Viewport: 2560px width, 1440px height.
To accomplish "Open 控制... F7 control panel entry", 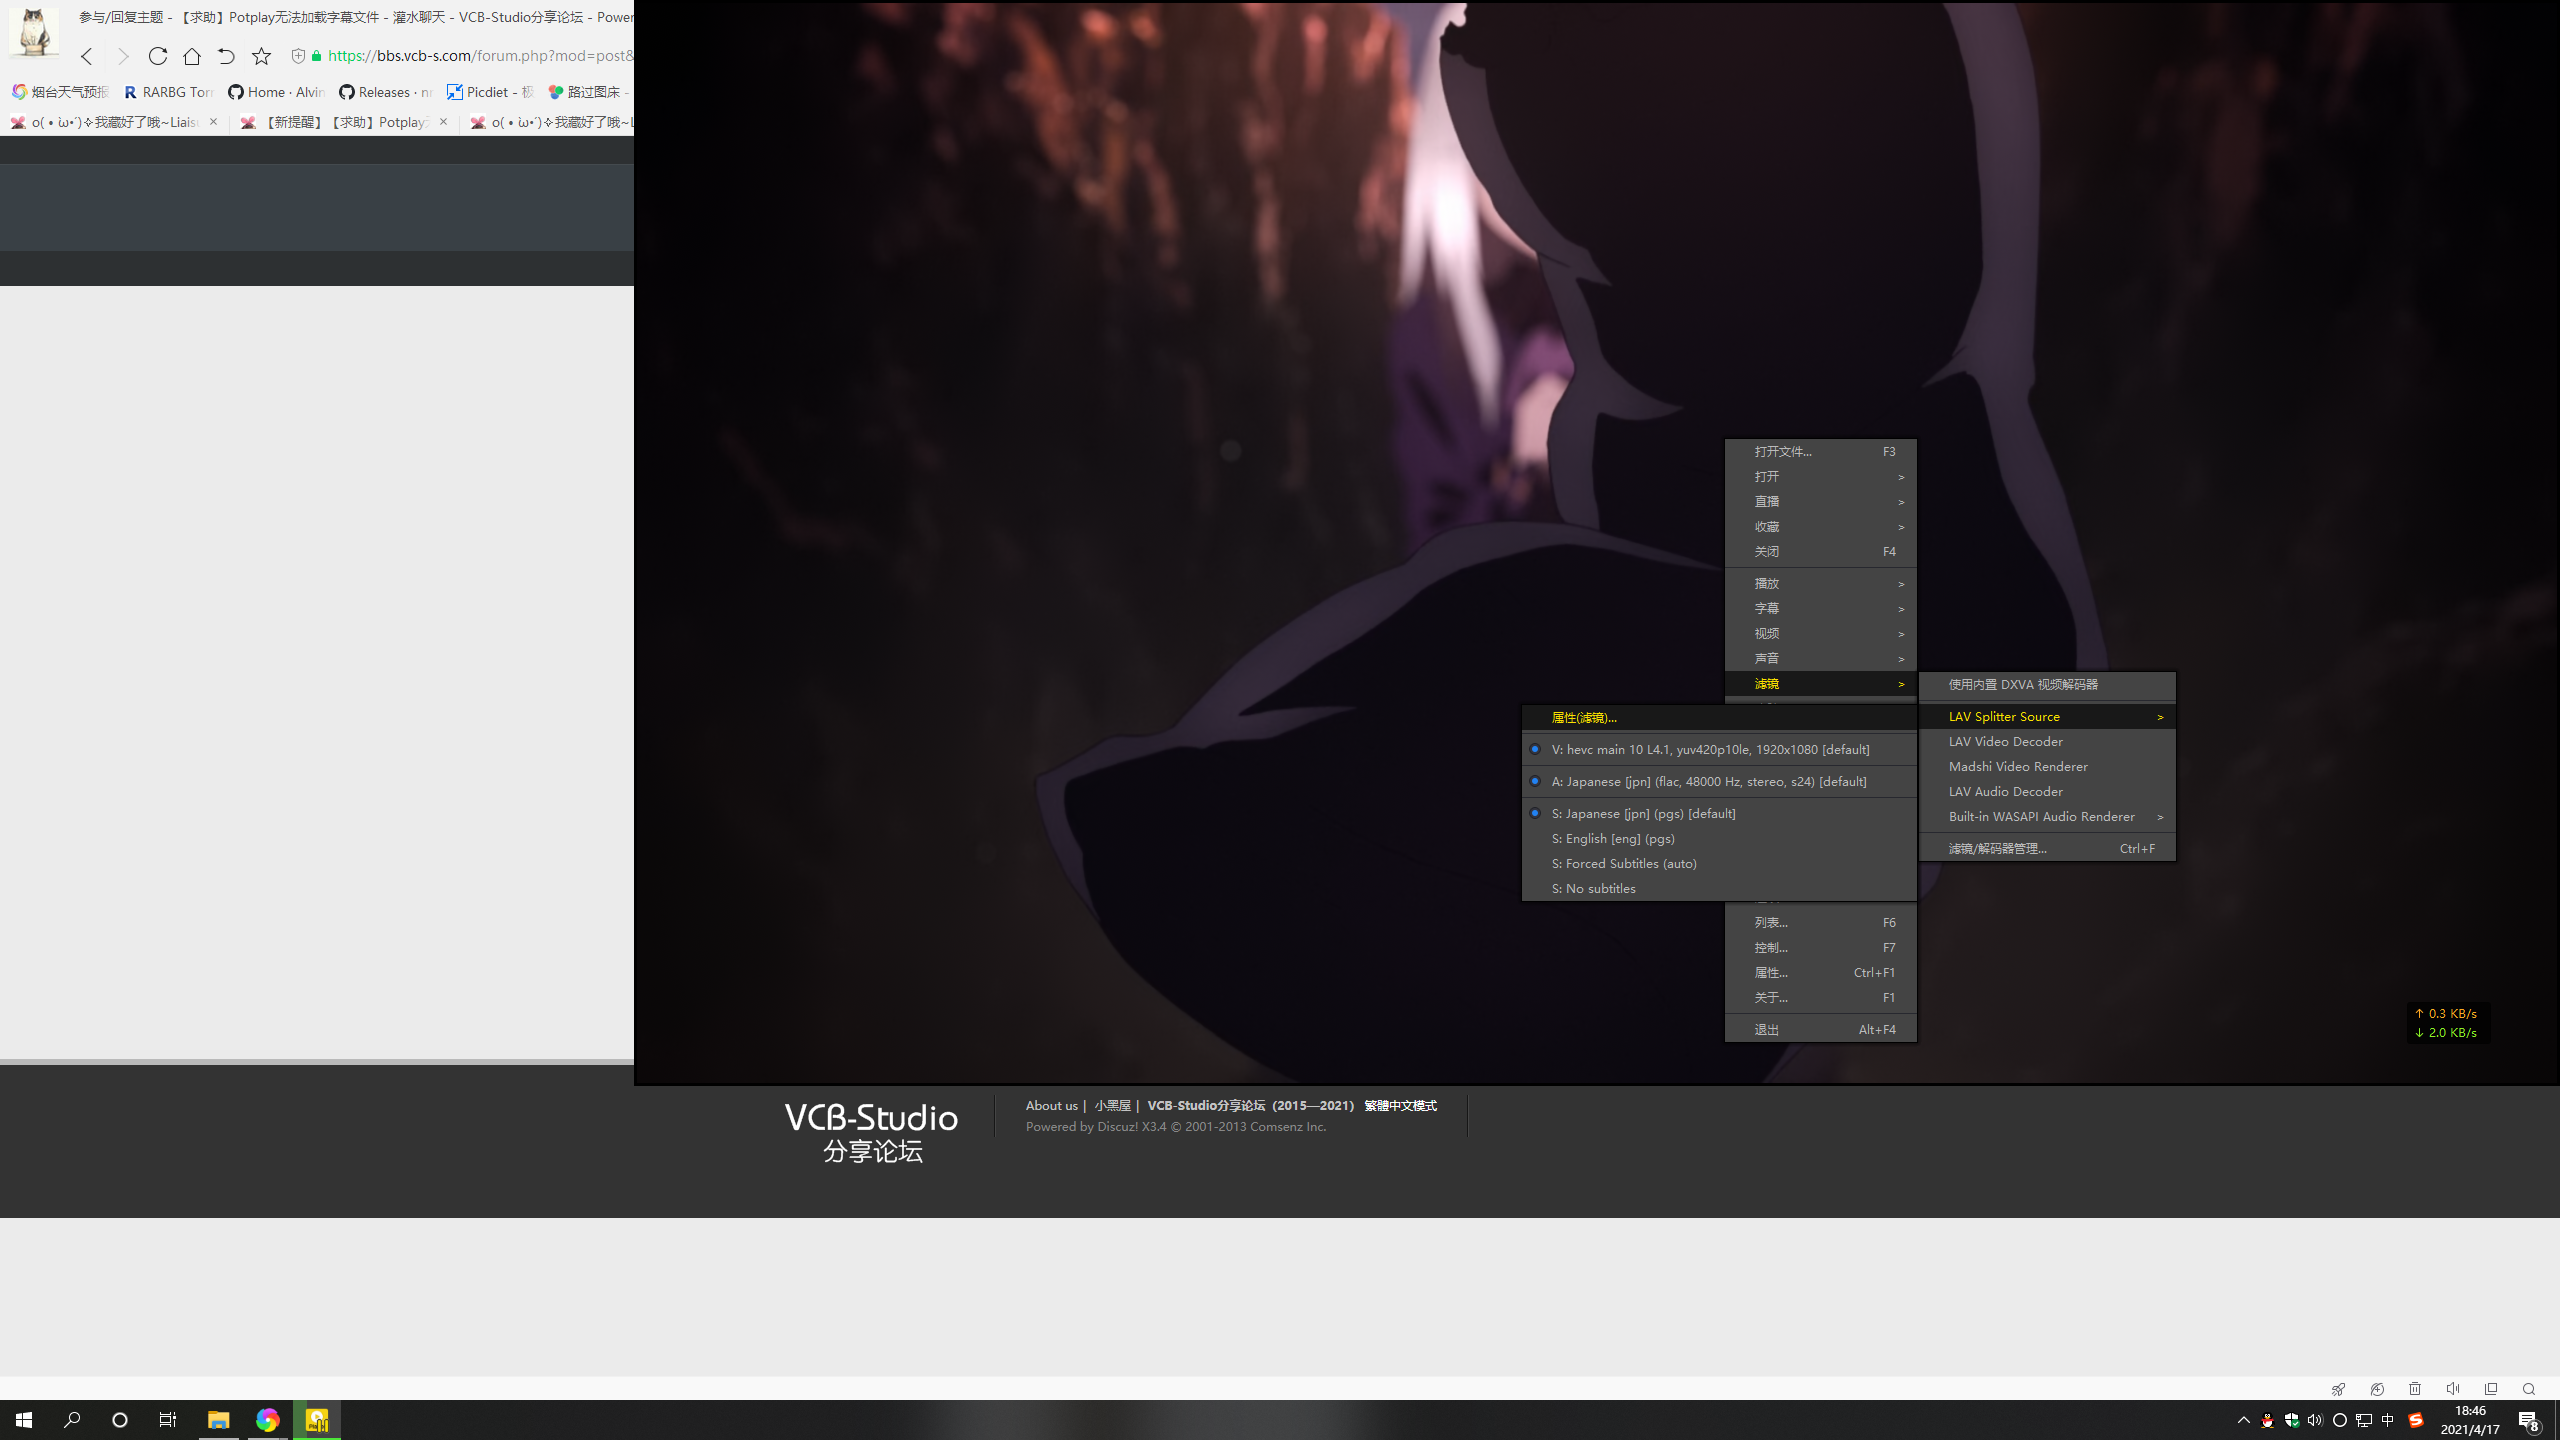I will 1820,948.
